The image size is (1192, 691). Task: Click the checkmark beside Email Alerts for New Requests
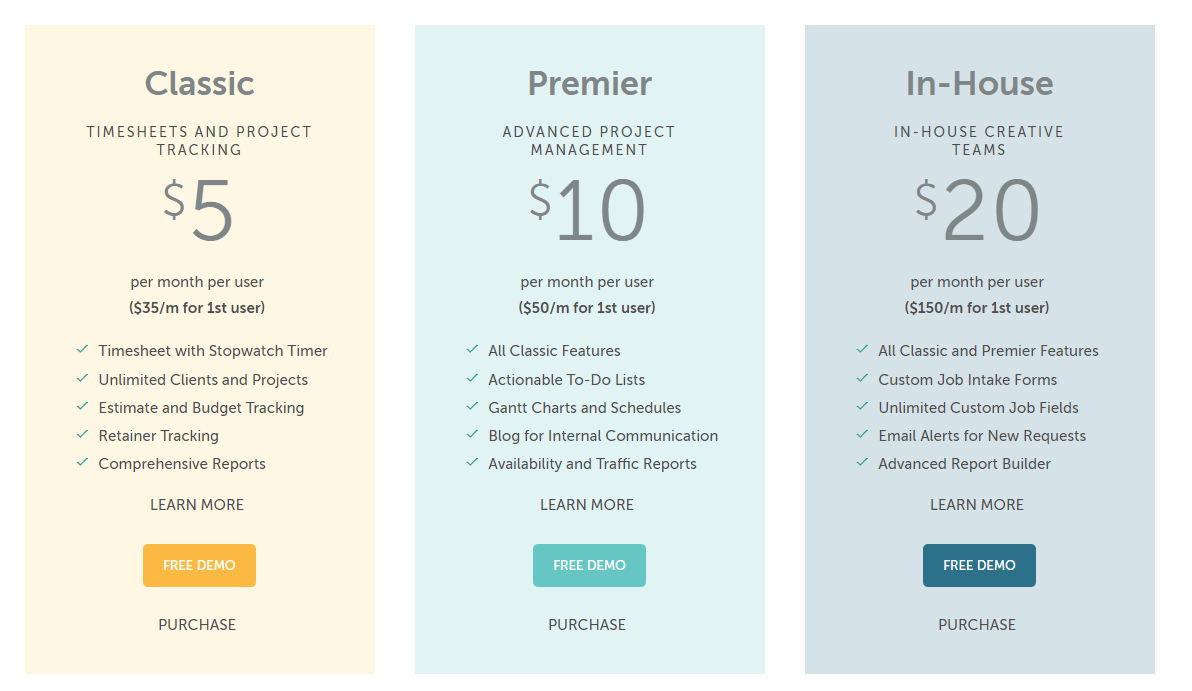862,434
